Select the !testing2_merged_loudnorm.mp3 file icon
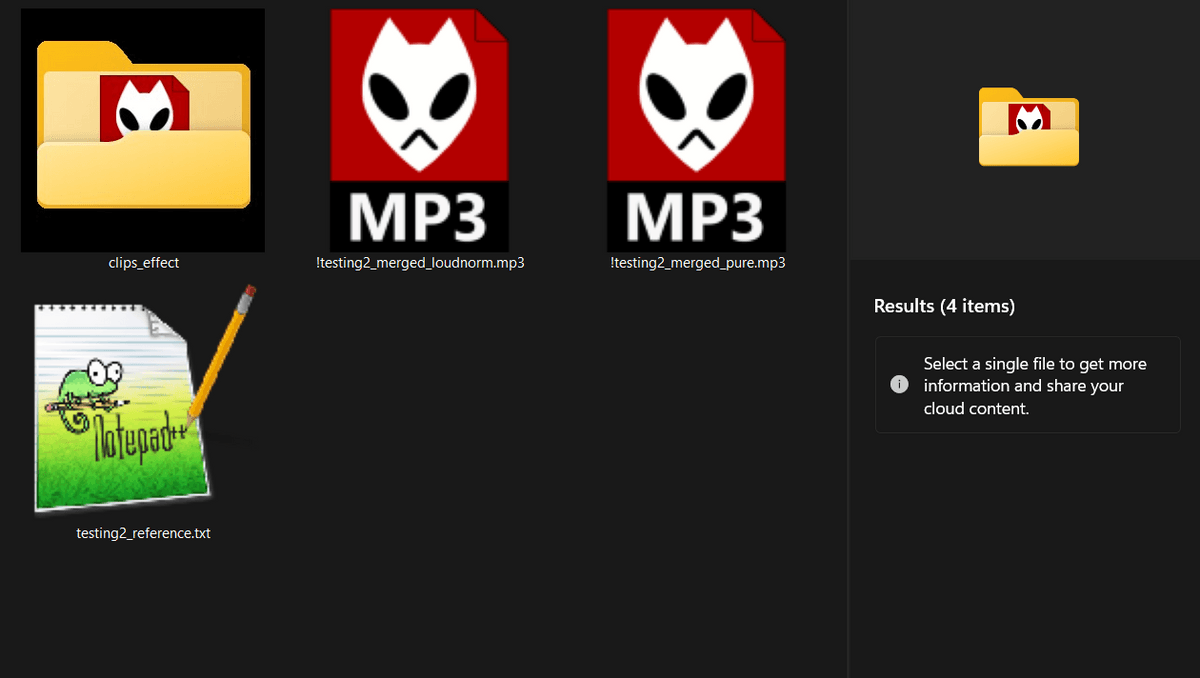The height and width of the screenshot is (678, 1200). tap(419, 130)
